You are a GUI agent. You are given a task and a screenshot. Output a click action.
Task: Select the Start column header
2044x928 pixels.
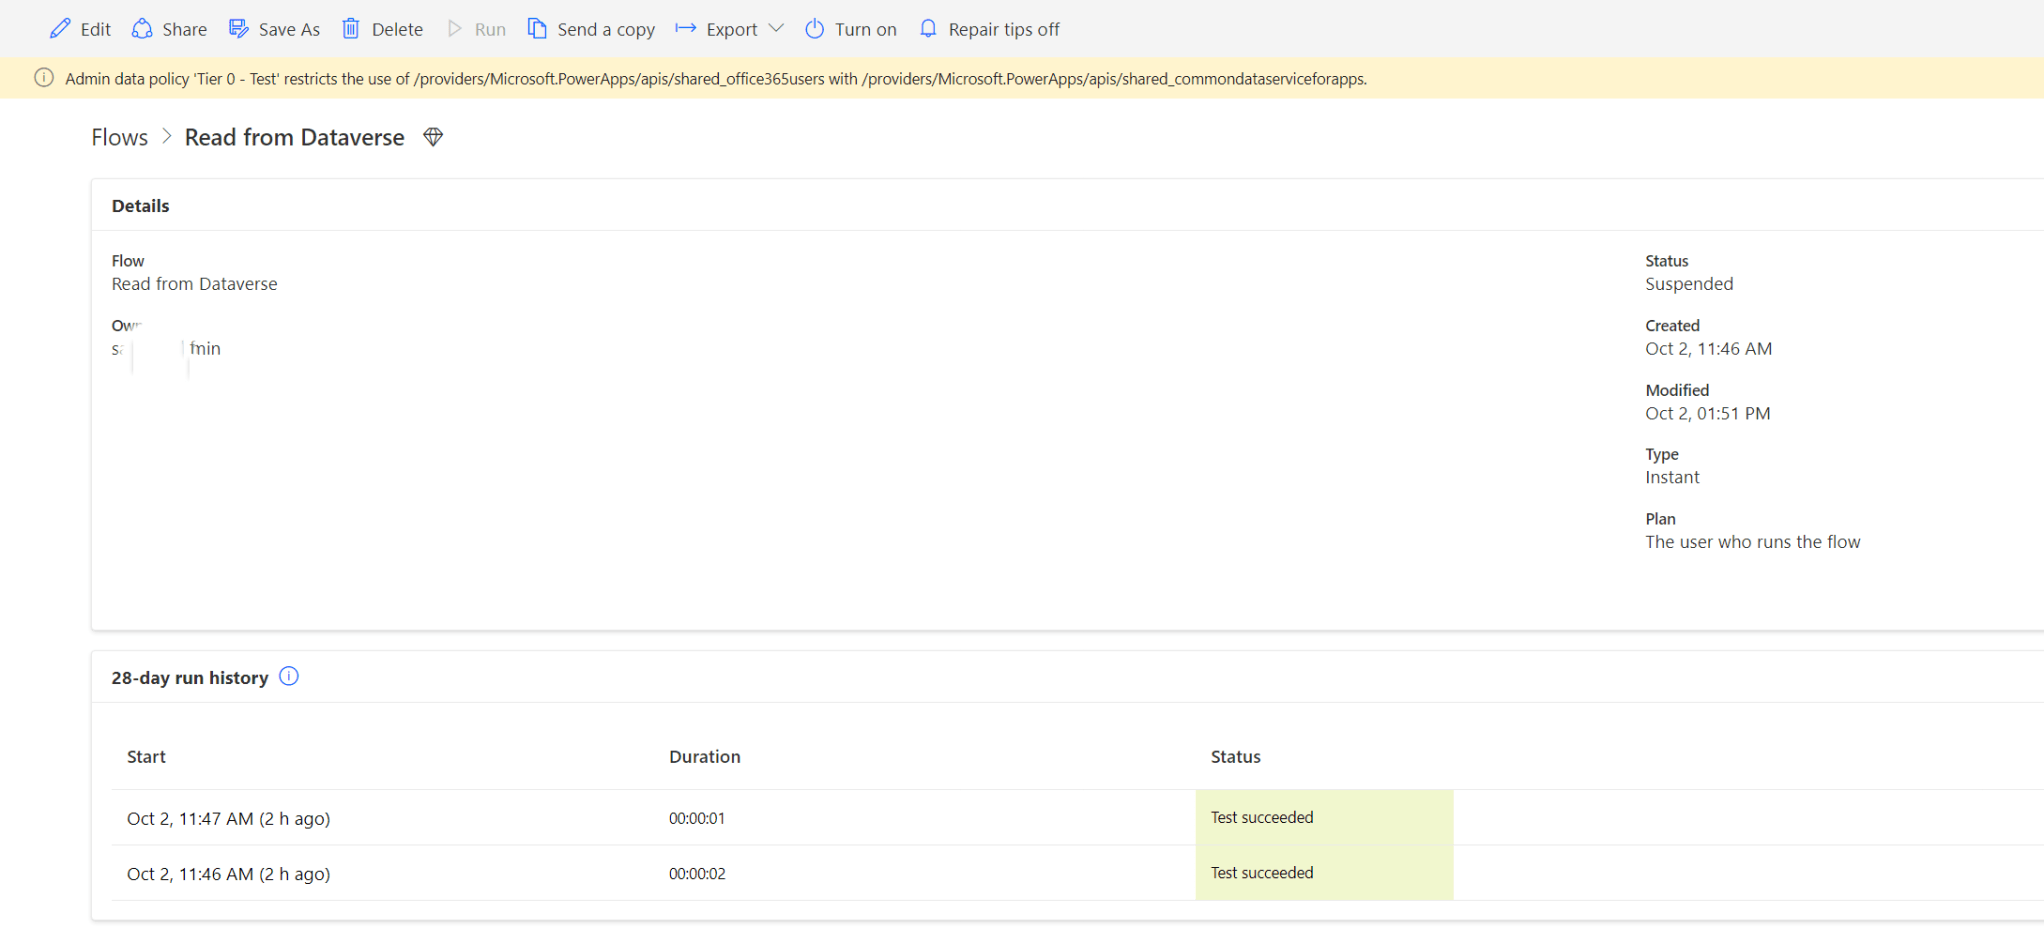pyautogui.click(x=146, y=757)
